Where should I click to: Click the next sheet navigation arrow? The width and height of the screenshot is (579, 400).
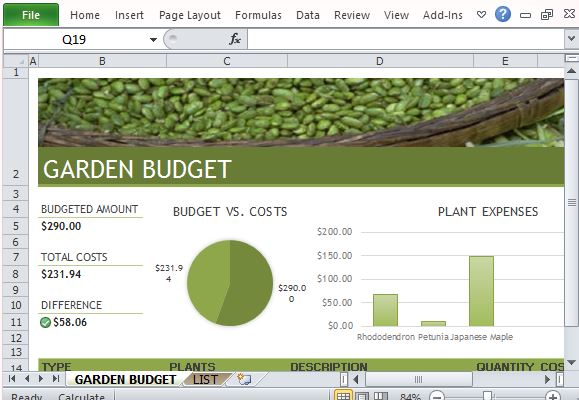[41, 379]
